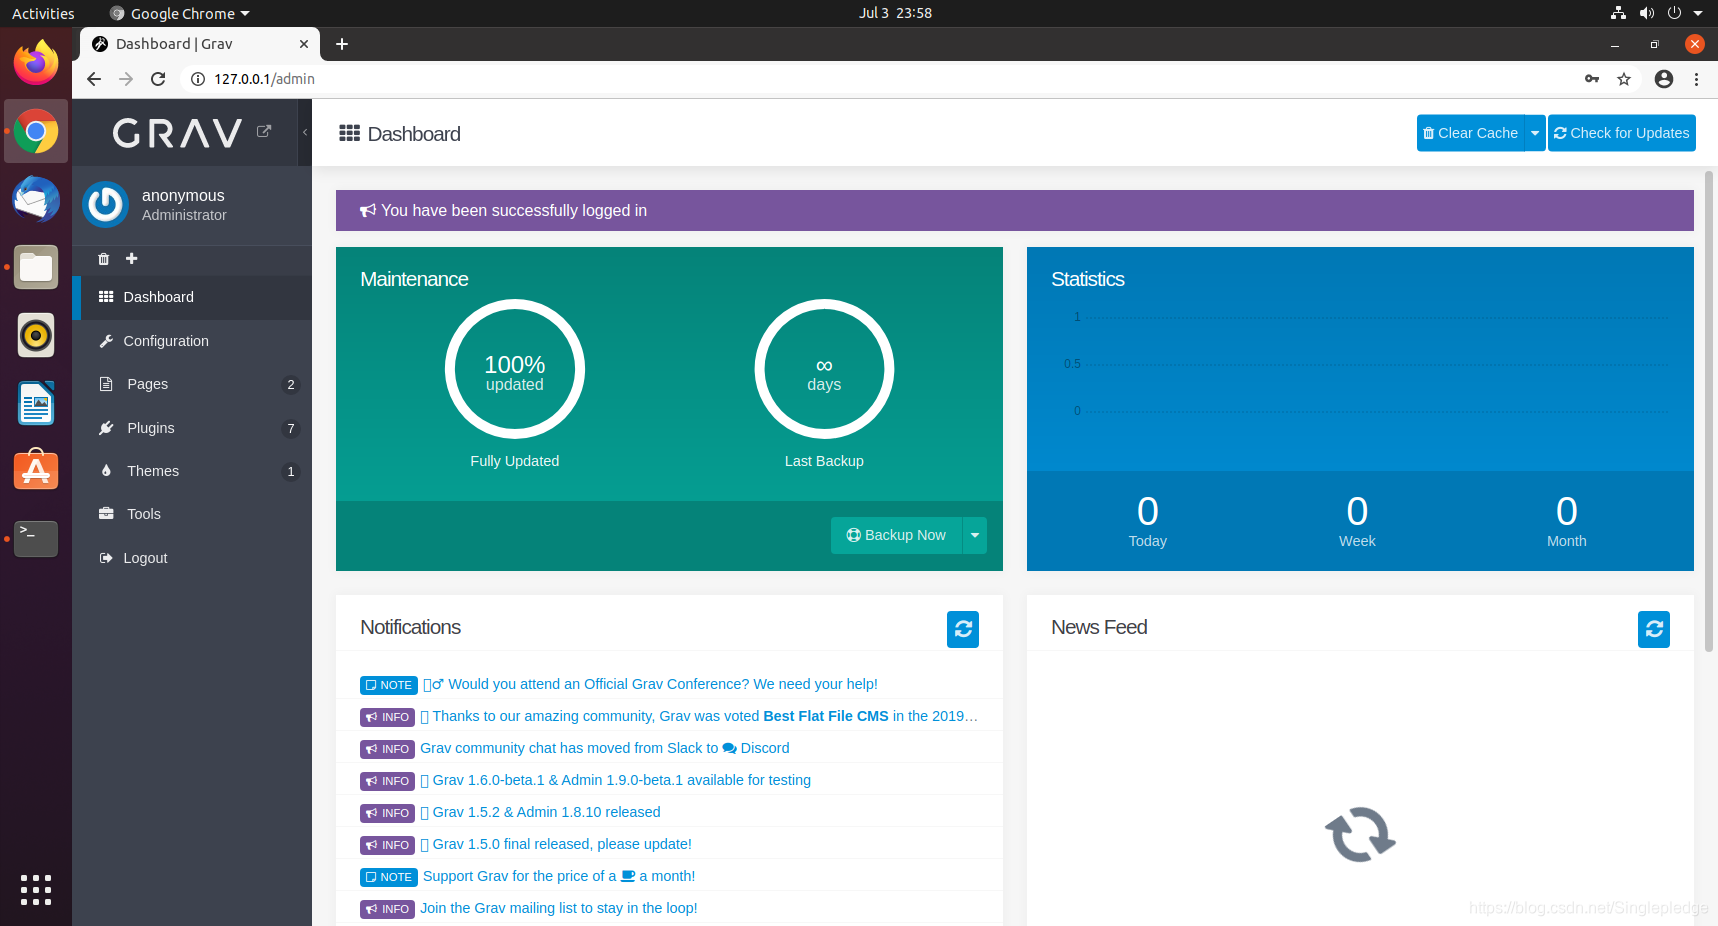This screenshot has height=926, width=1718.
Task: Close the Dashboard | Grav tab
Action: [x=304, y=44]
